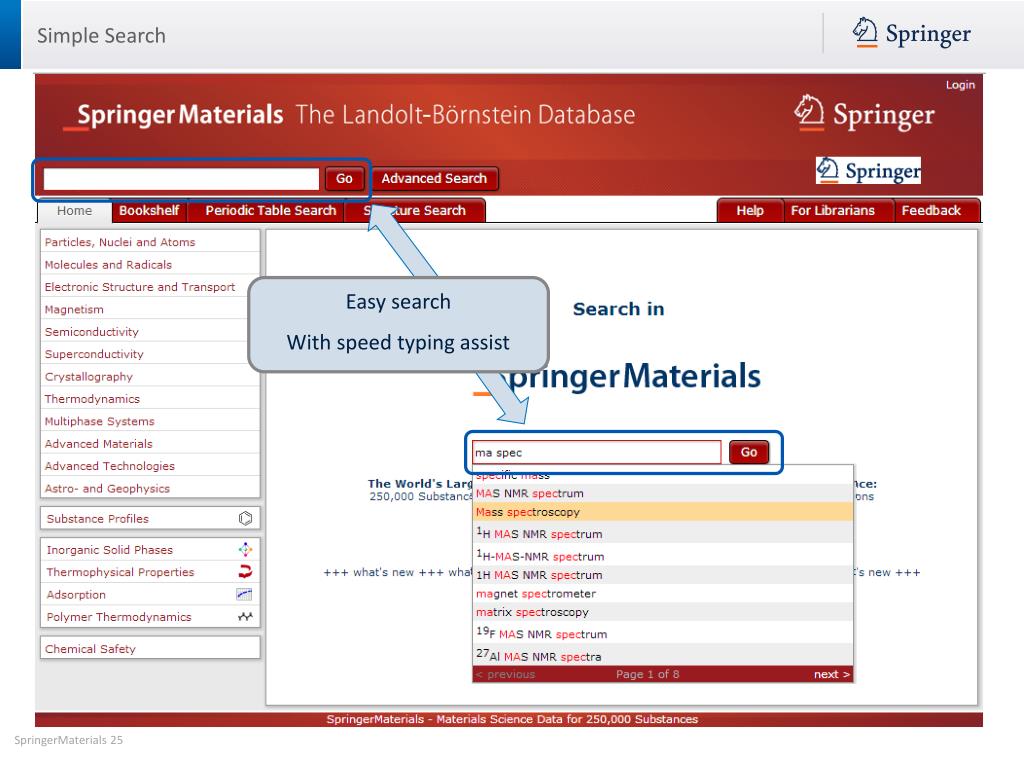
Task: Select '19F MAS NMR spectrum' suggestion
Action: click(x=663, y=633)
